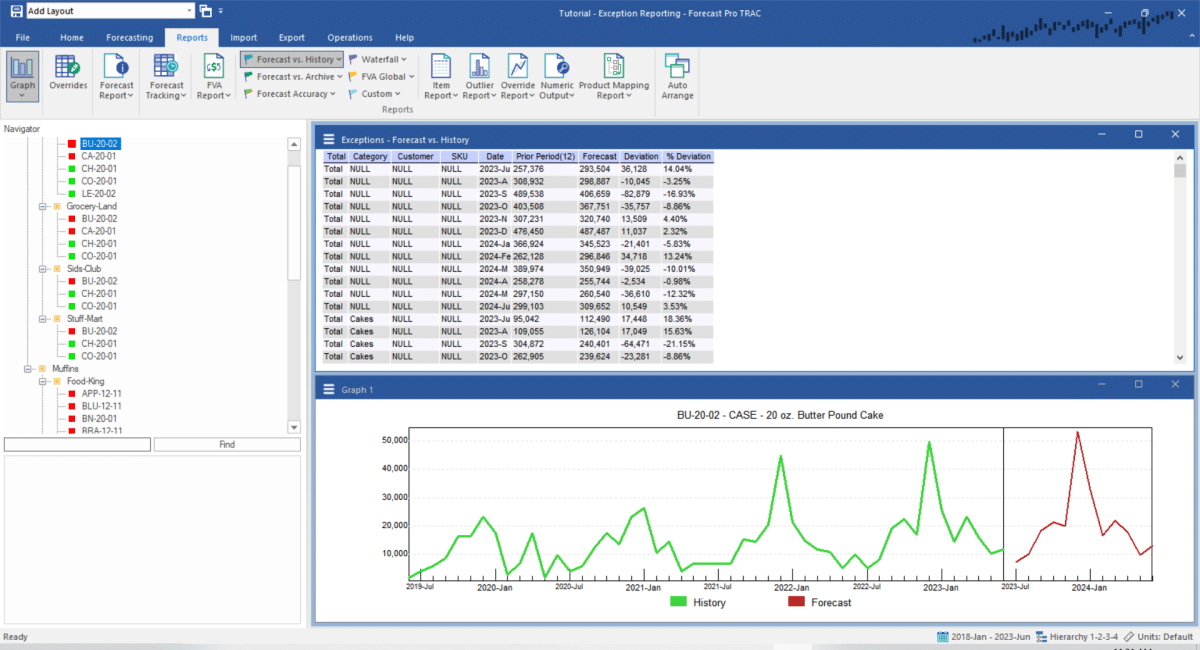1200x650 pixels.
Task: Open the FVA Report icon
Action: pos(214,67)
